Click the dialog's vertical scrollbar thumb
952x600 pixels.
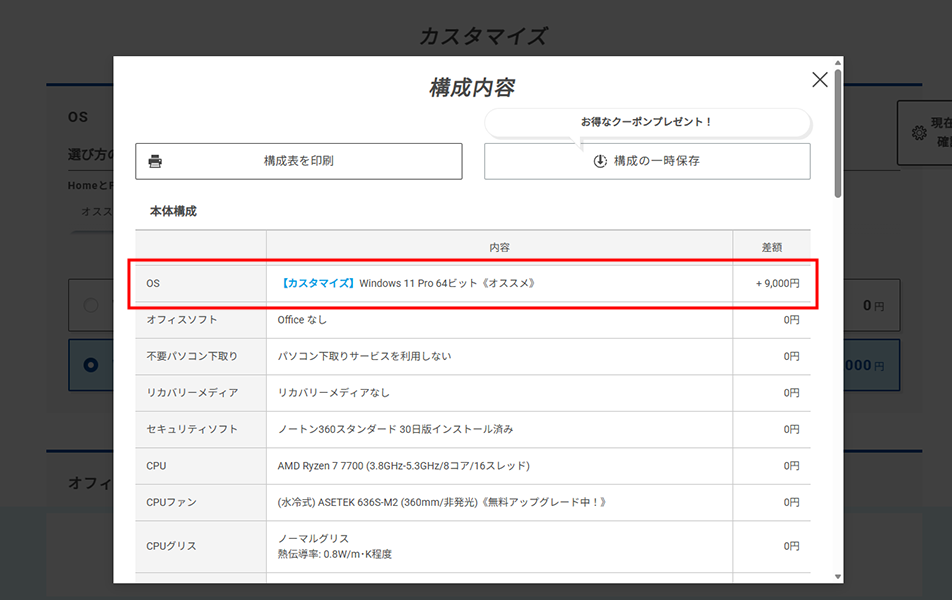(837, 130)
